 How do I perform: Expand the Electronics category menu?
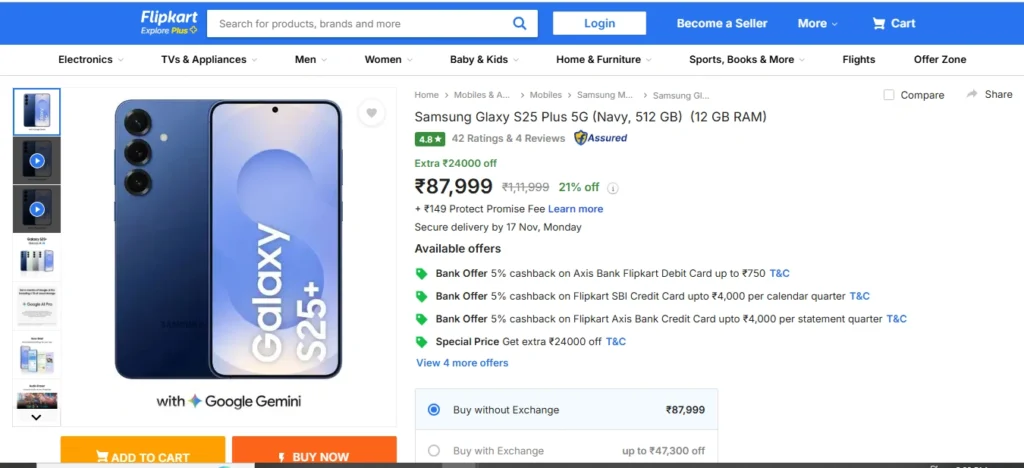90,60
